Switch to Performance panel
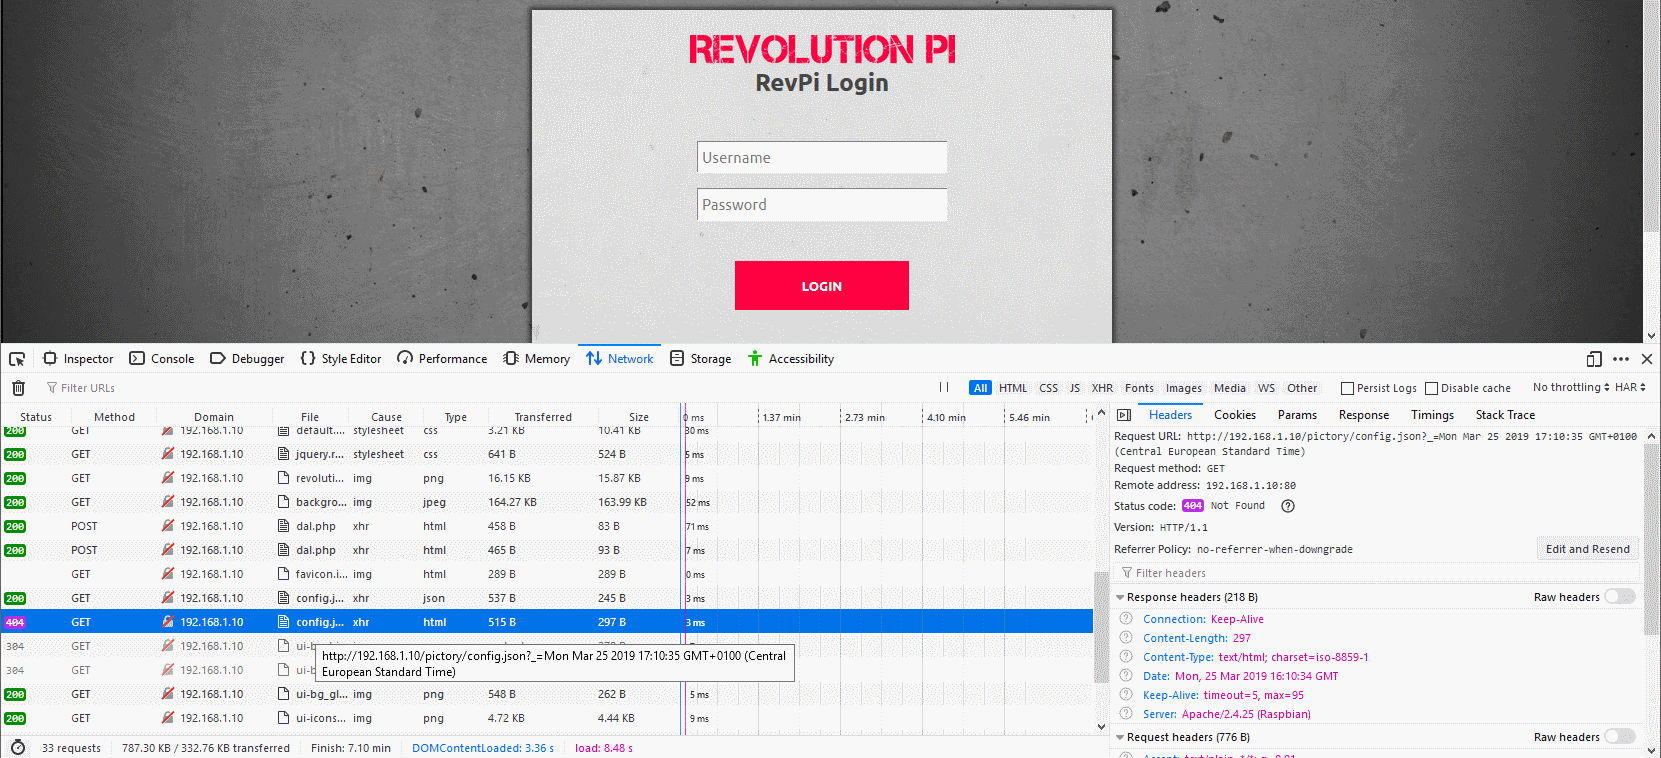Viewport: 1661px width, 758px height. 441,359
